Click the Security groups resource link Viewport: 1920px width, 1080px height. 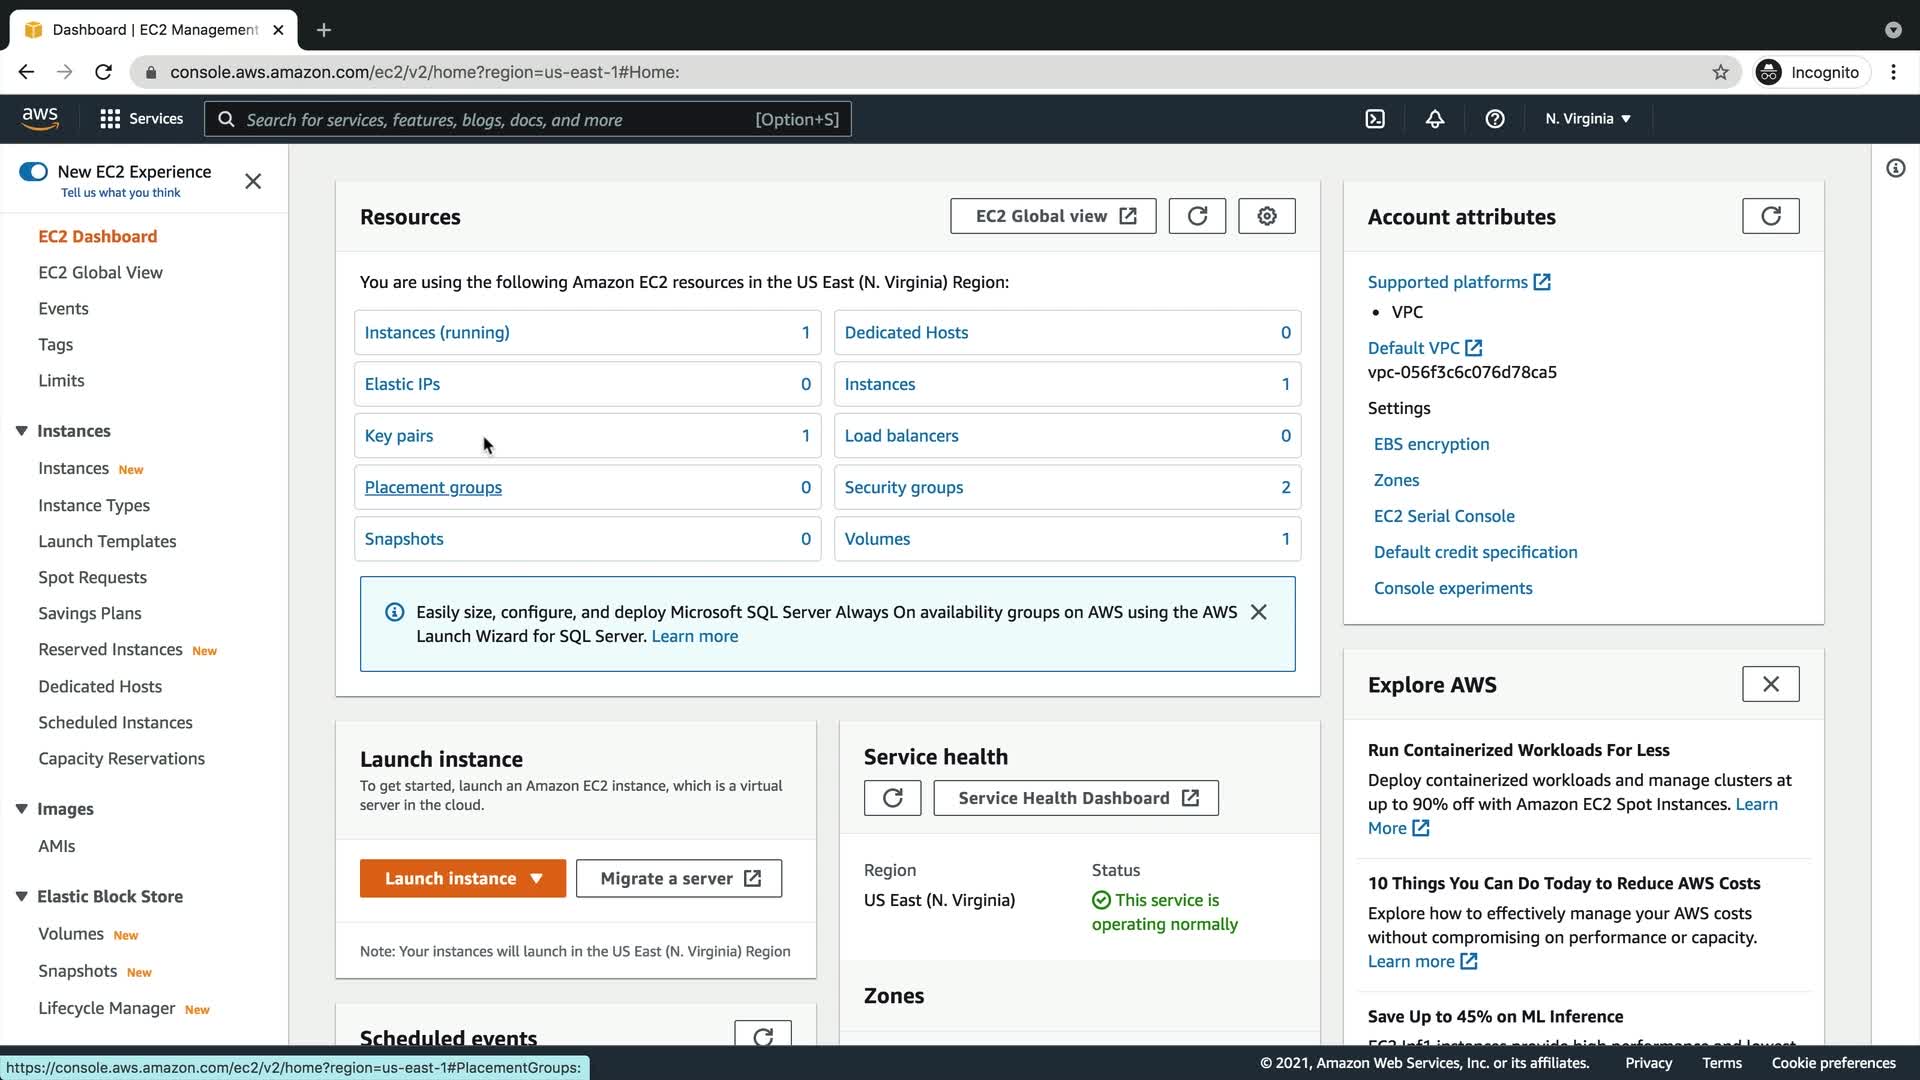click(x=903, y=488)
